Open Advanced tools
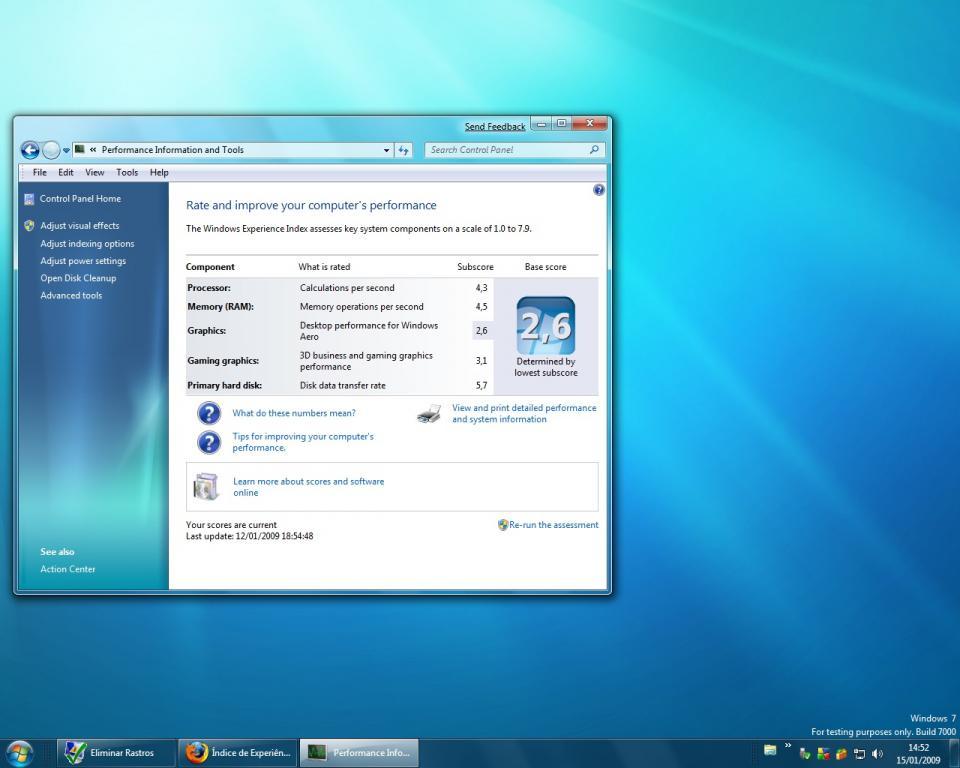Screen dimensions: 960x768 point(71,295)
